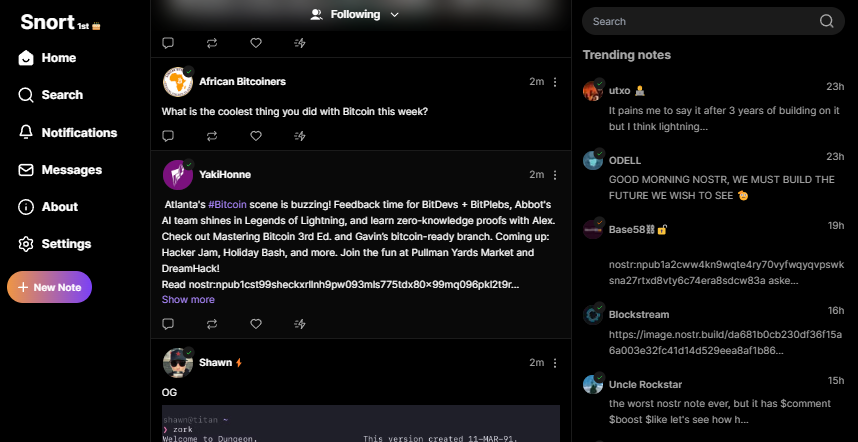This screenshot has height=442, width=858.
Task: Open the Following feed dropdown
Action: (x=356, y=15)
